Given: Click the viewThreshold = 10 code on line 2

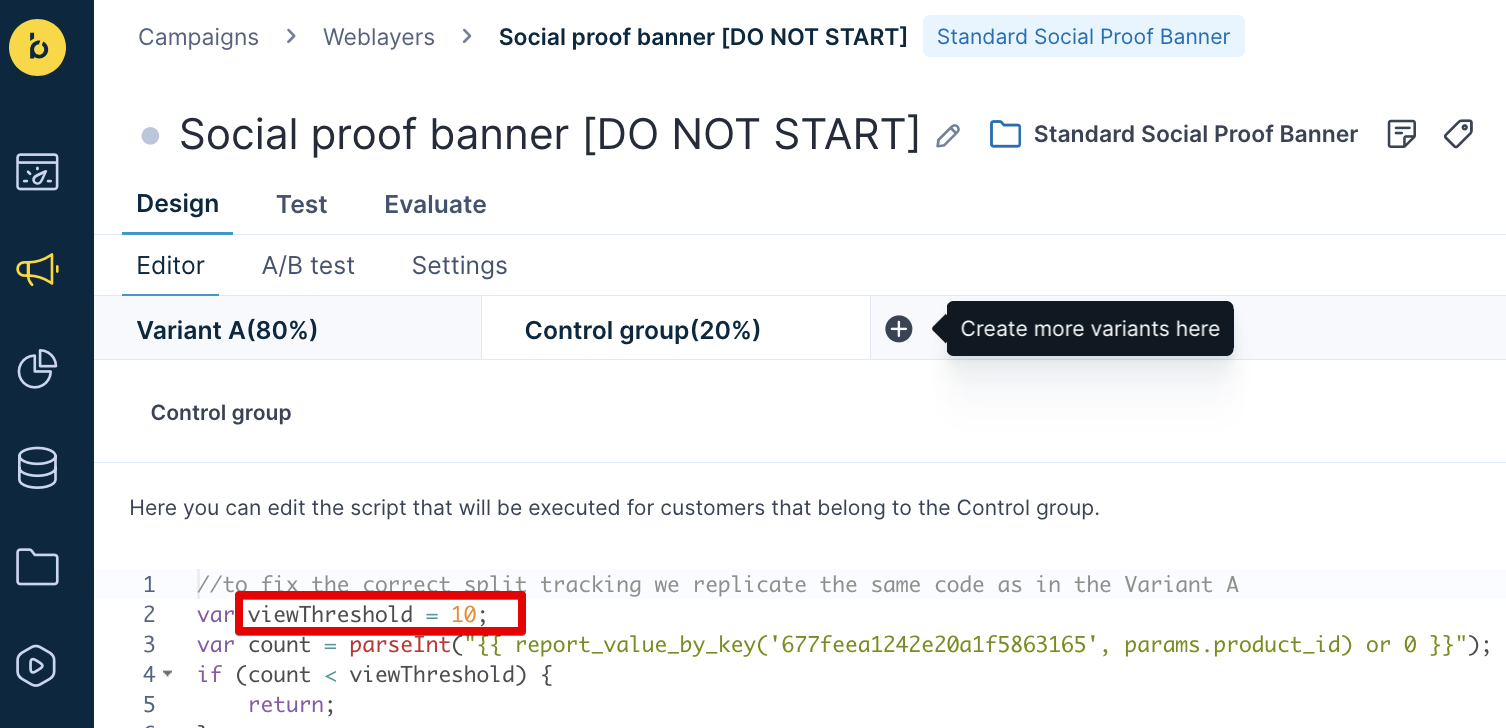Looking at the screenshot, I should click(x=367, y=614).
